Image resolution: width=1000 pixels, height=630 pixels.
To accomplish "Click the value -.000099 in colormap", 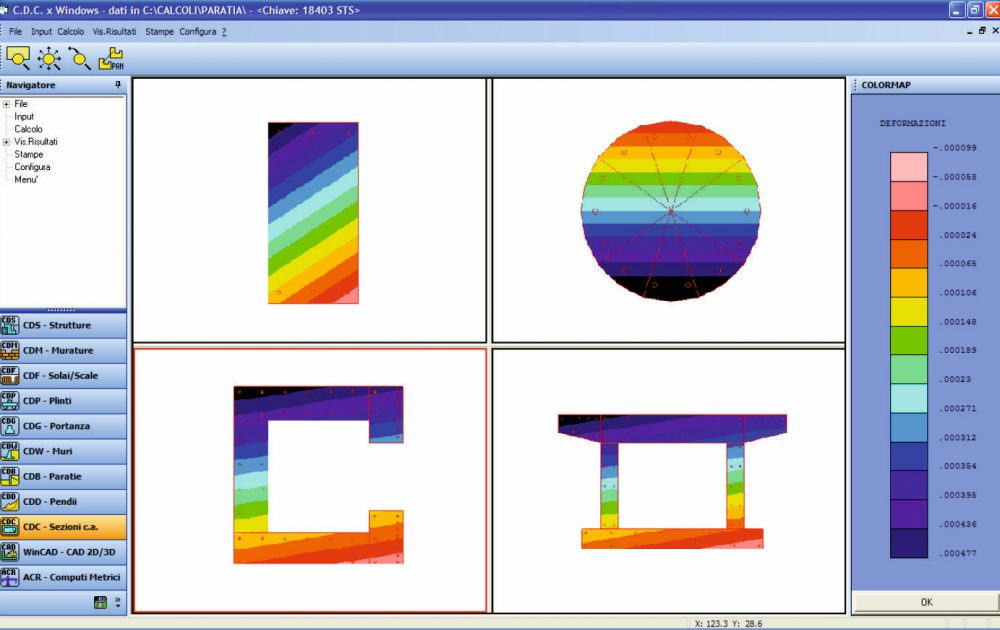I will (x=955, y=147).
